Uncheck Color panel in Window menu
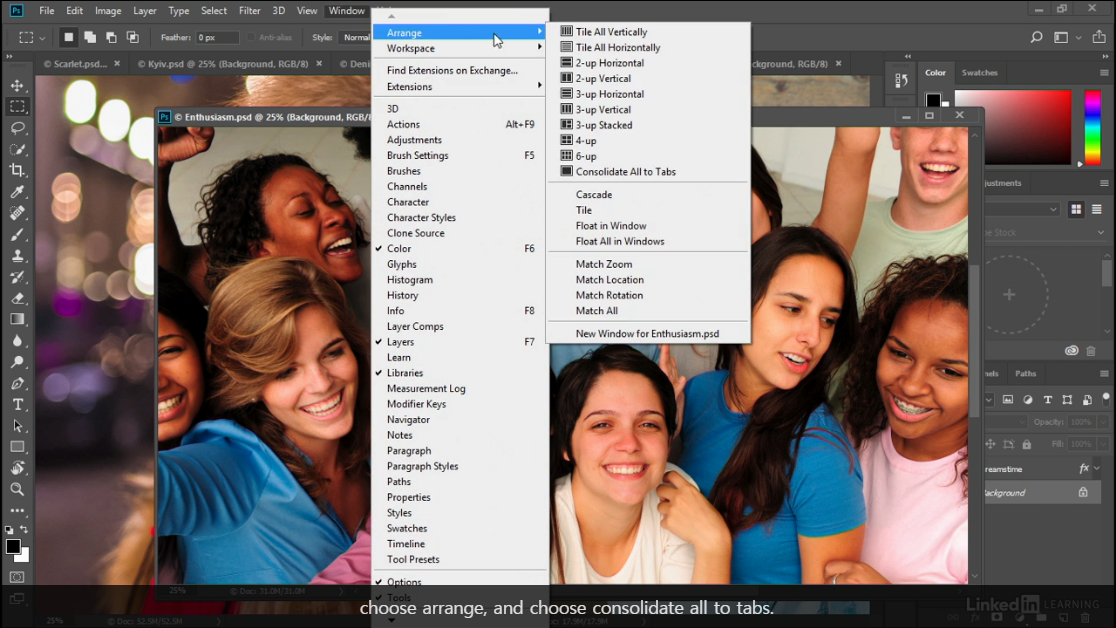The height and width of the screenshot is (628, 1116). 460,248
